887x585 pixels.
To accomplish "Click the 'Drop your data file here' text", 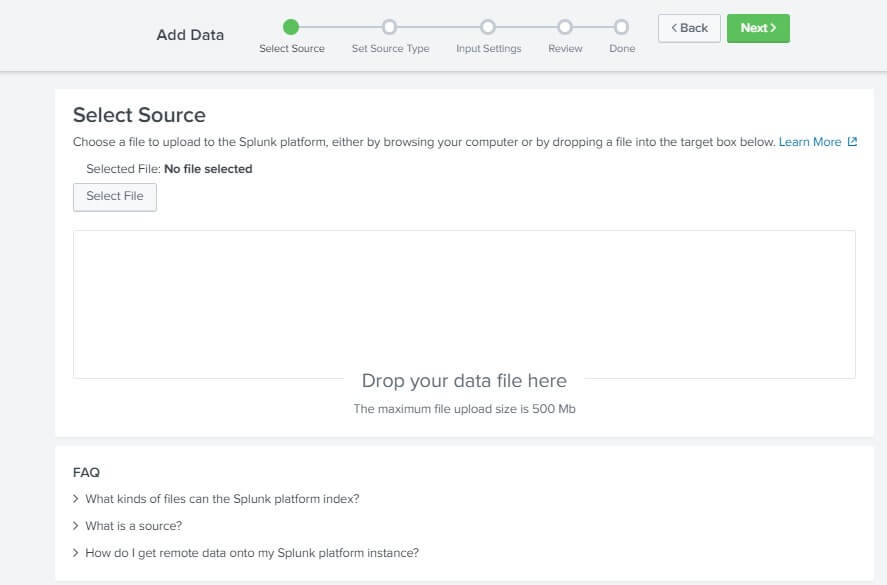I will (x=464, y=381).
